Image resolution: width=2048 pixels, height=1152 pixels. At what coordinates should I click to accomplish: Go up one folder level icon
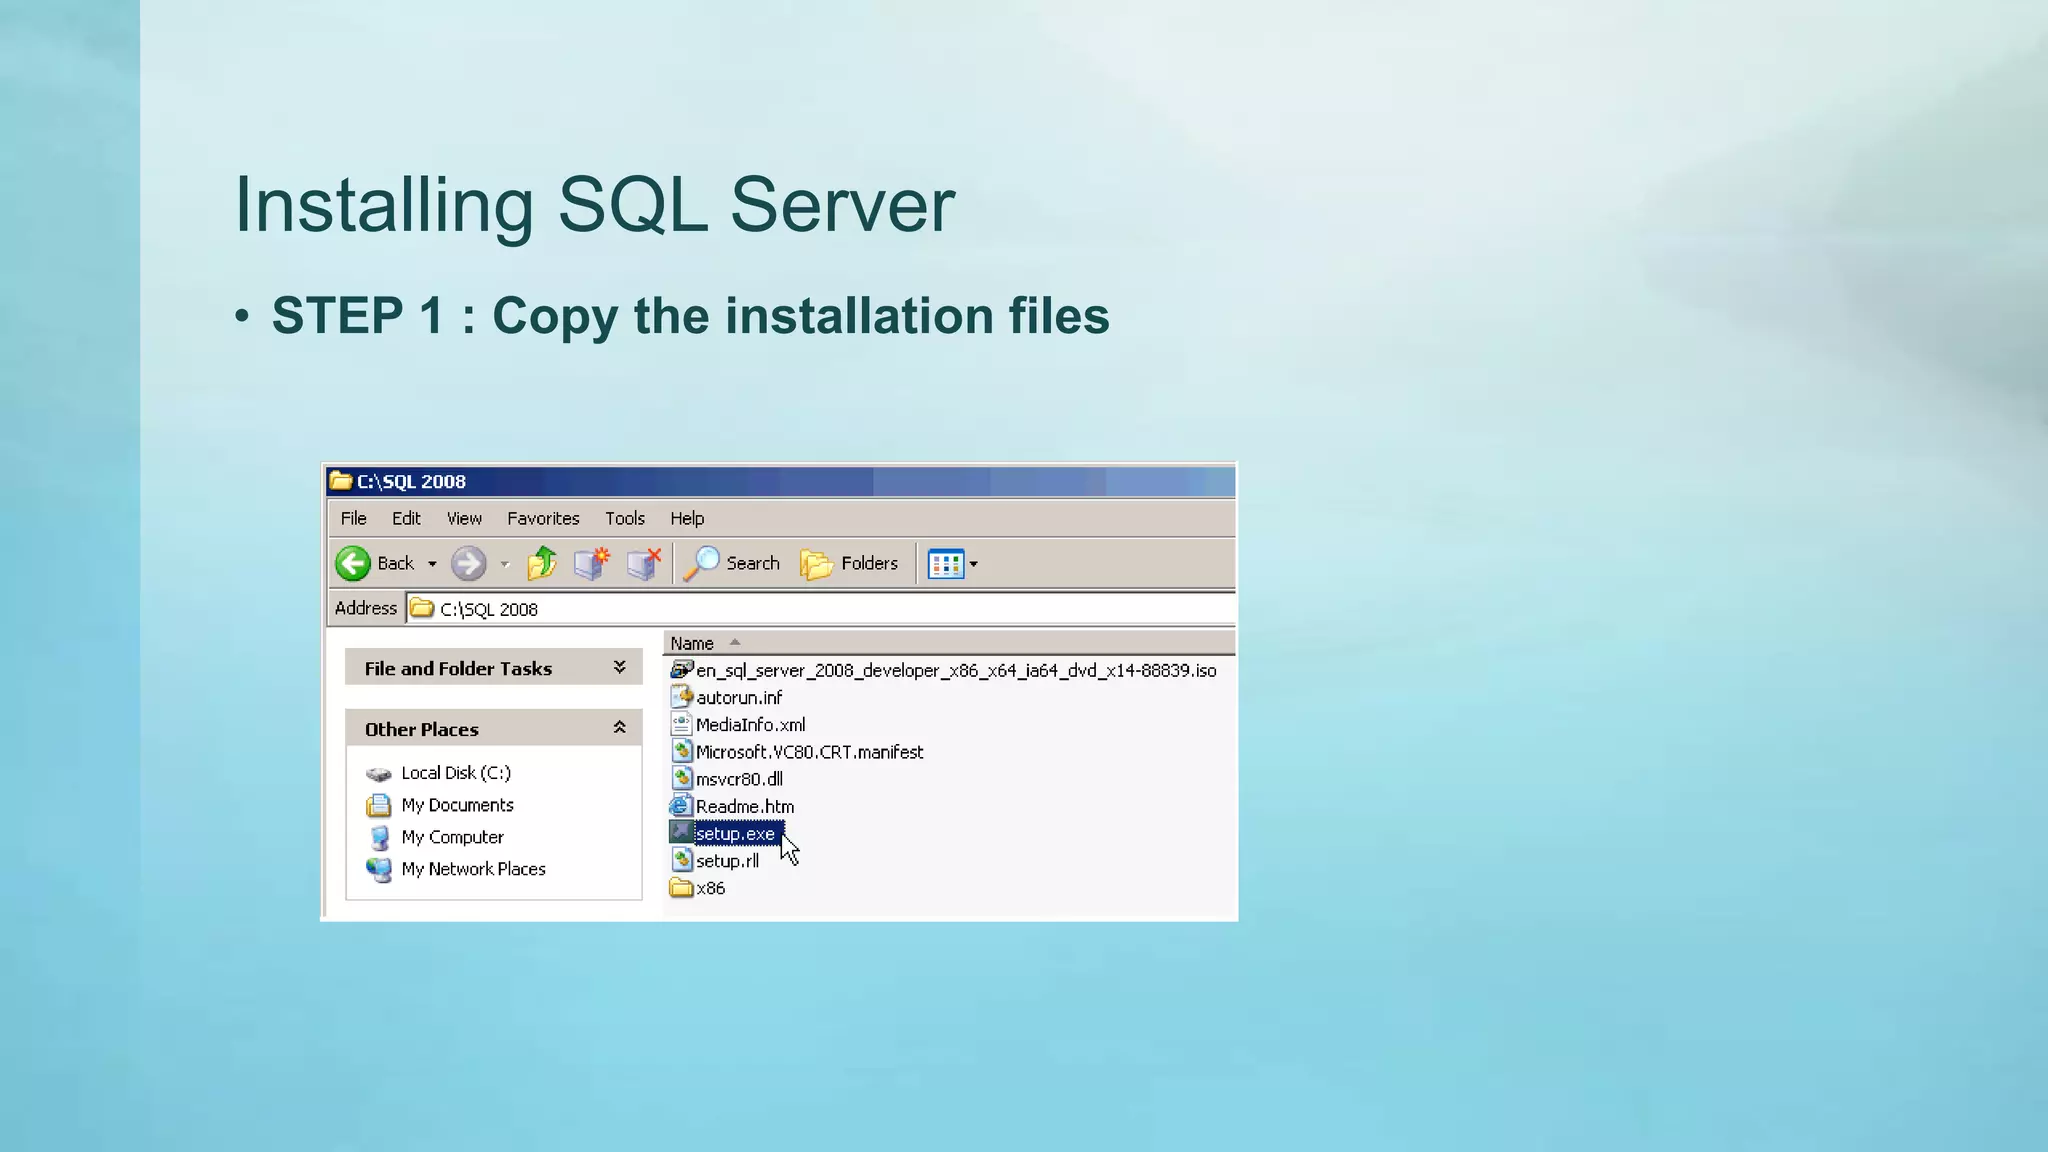coord(542,563)
